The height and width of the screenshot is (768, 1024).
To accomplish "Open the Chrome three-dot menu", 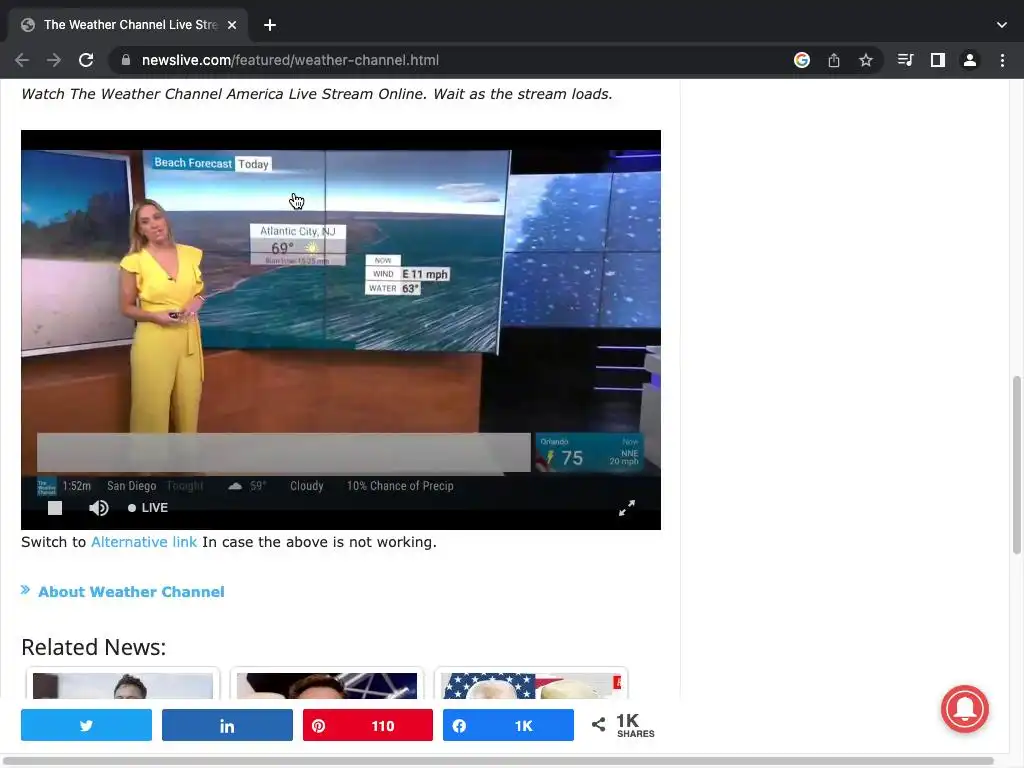I will coord(1002,60).
